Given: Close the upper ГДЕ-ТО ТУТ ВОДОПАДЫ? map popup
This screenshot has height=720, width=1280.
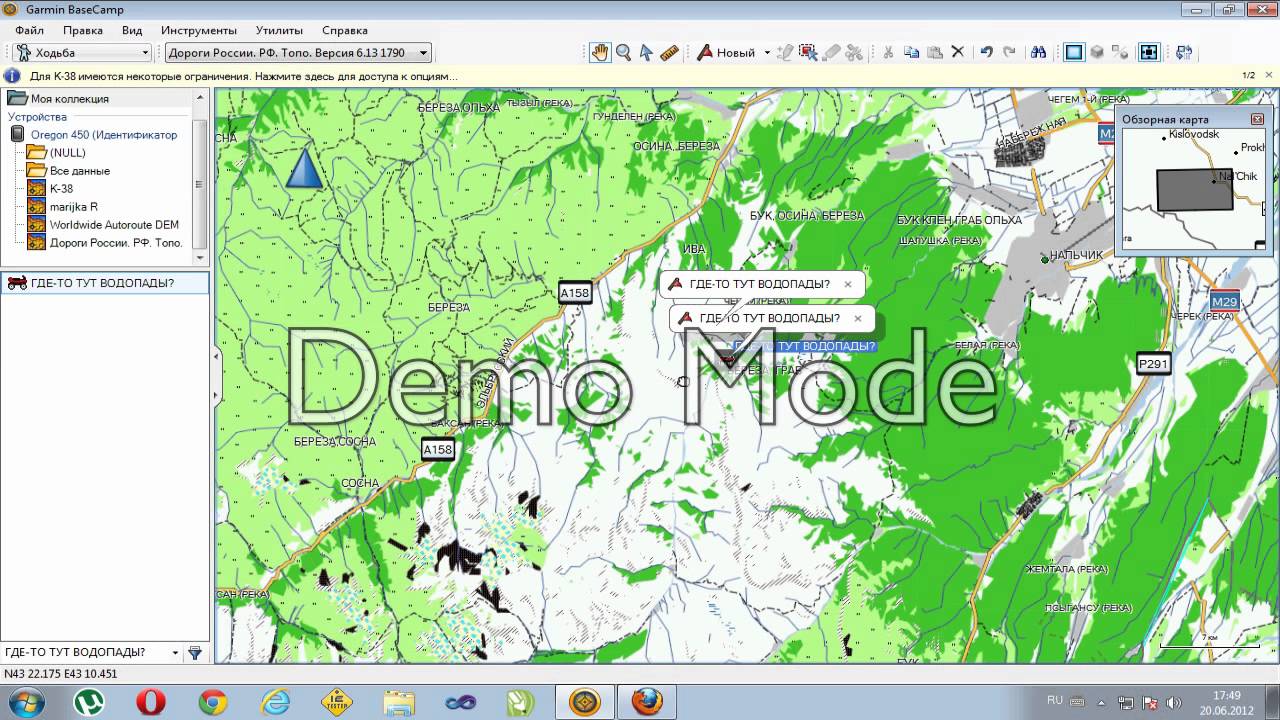Looking at the screenshot, I should (x=848, y=284).
